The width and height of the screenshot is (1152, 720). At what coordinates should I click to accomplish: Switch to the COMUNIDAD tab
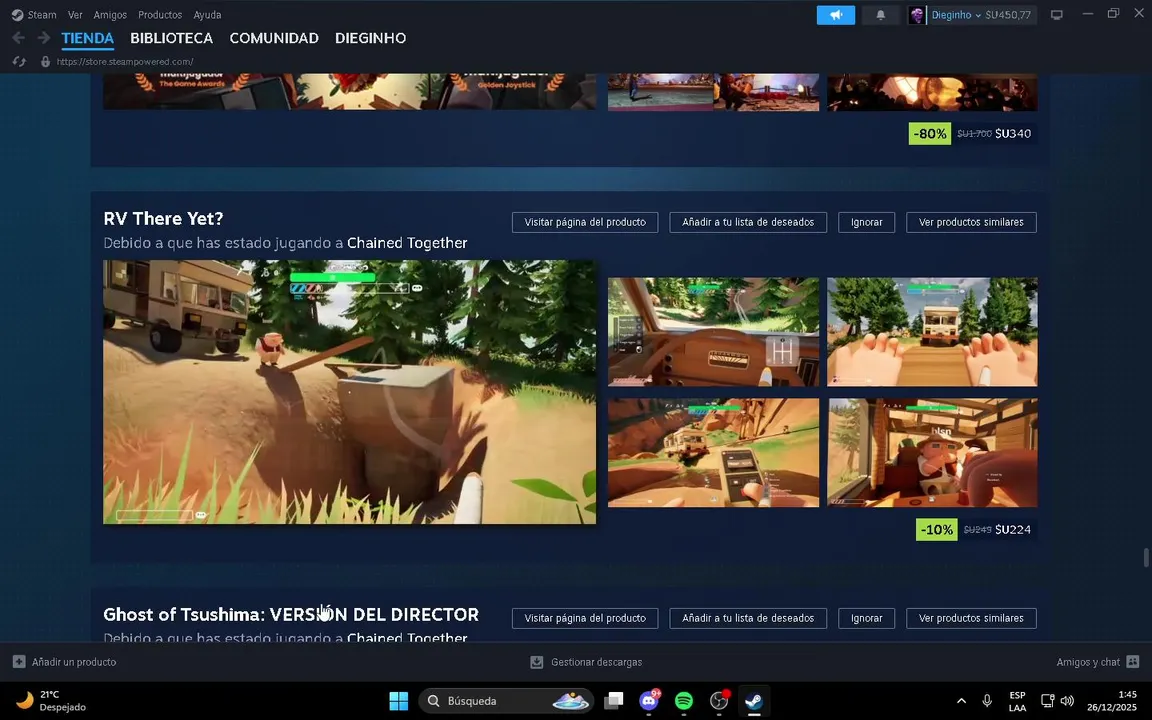pyautogui.click(x=274, y=38)
